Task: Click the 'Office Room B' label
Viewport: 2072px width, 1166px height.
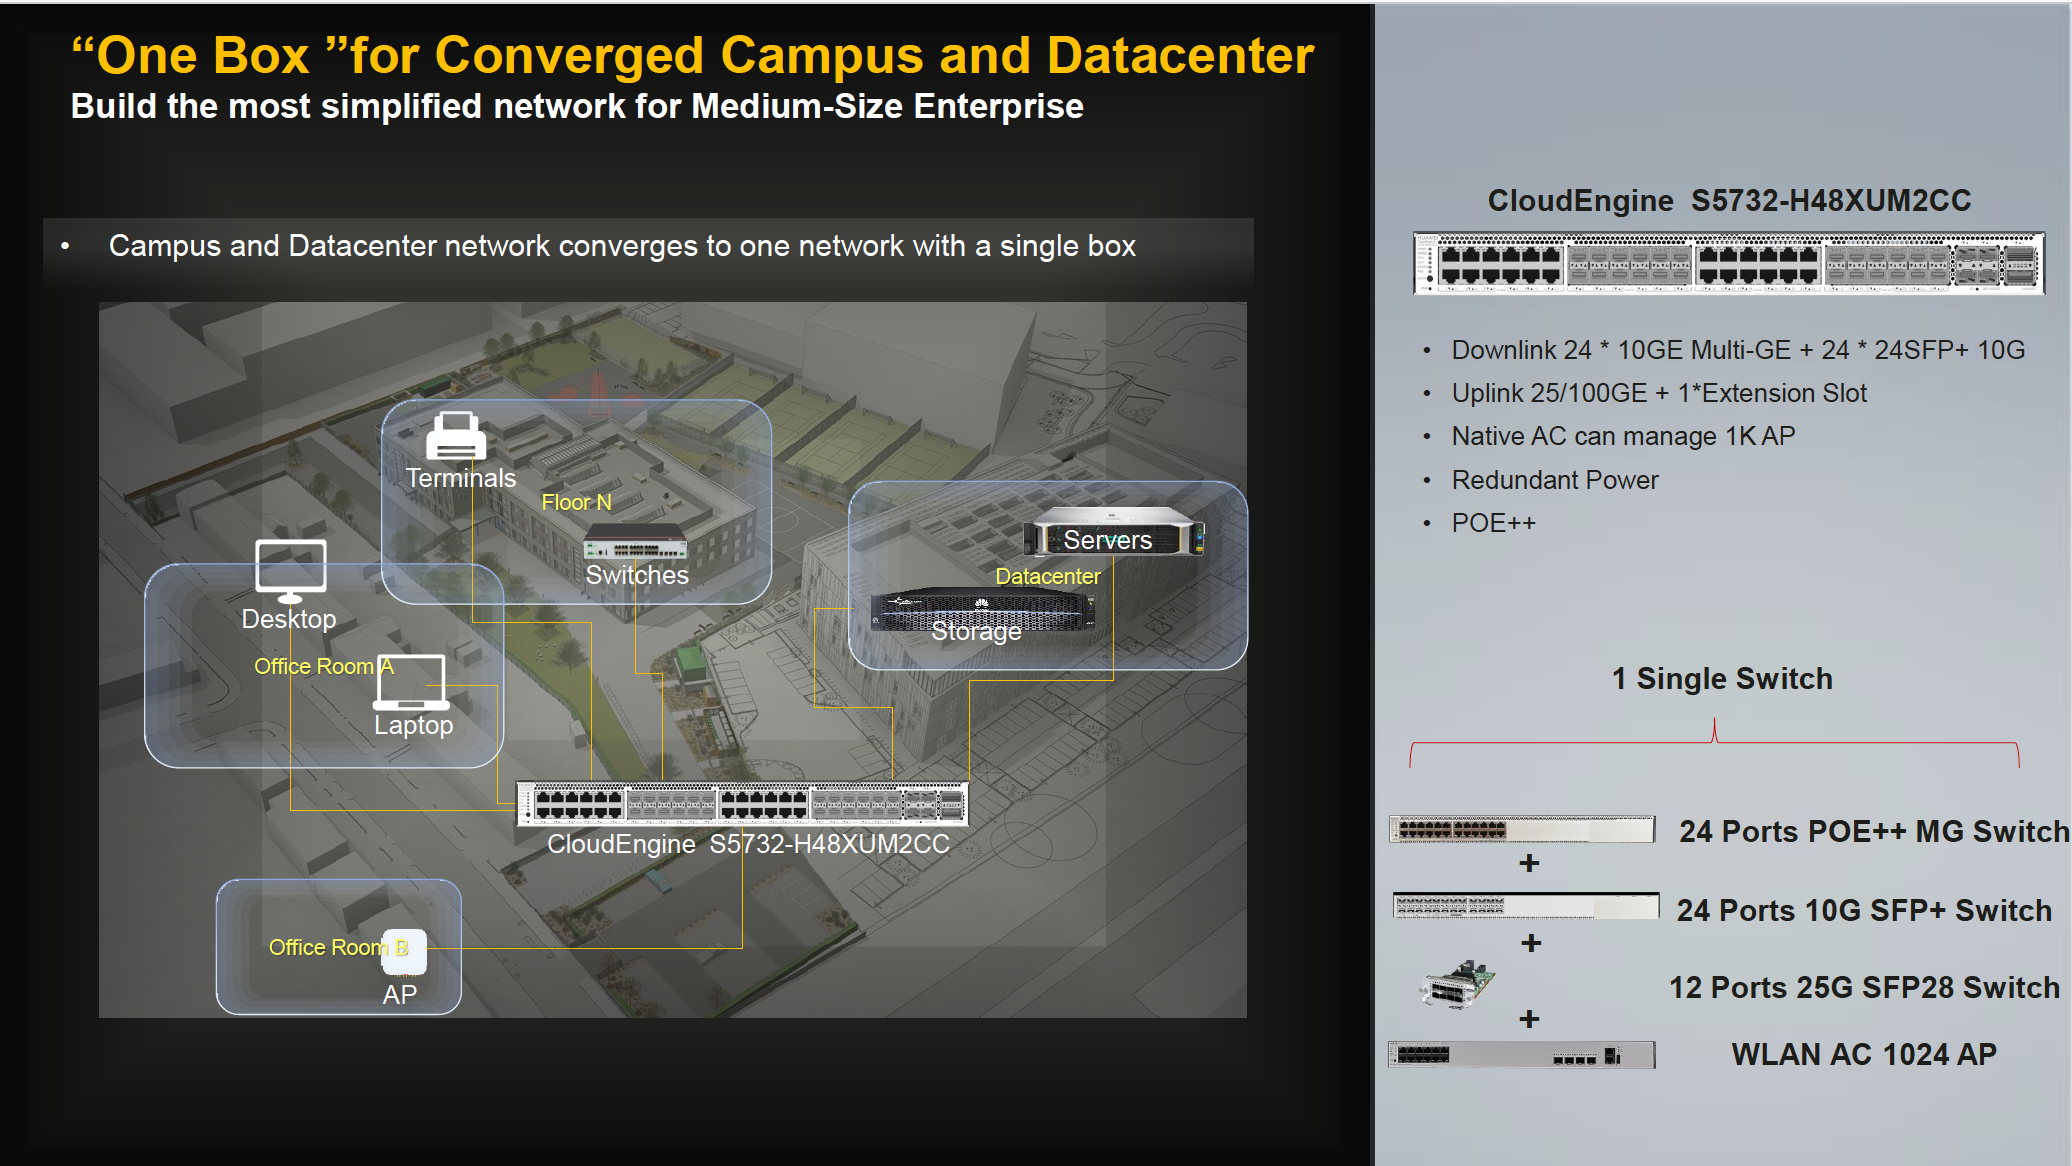Action: pyautogui.click(x=338, y=947)
